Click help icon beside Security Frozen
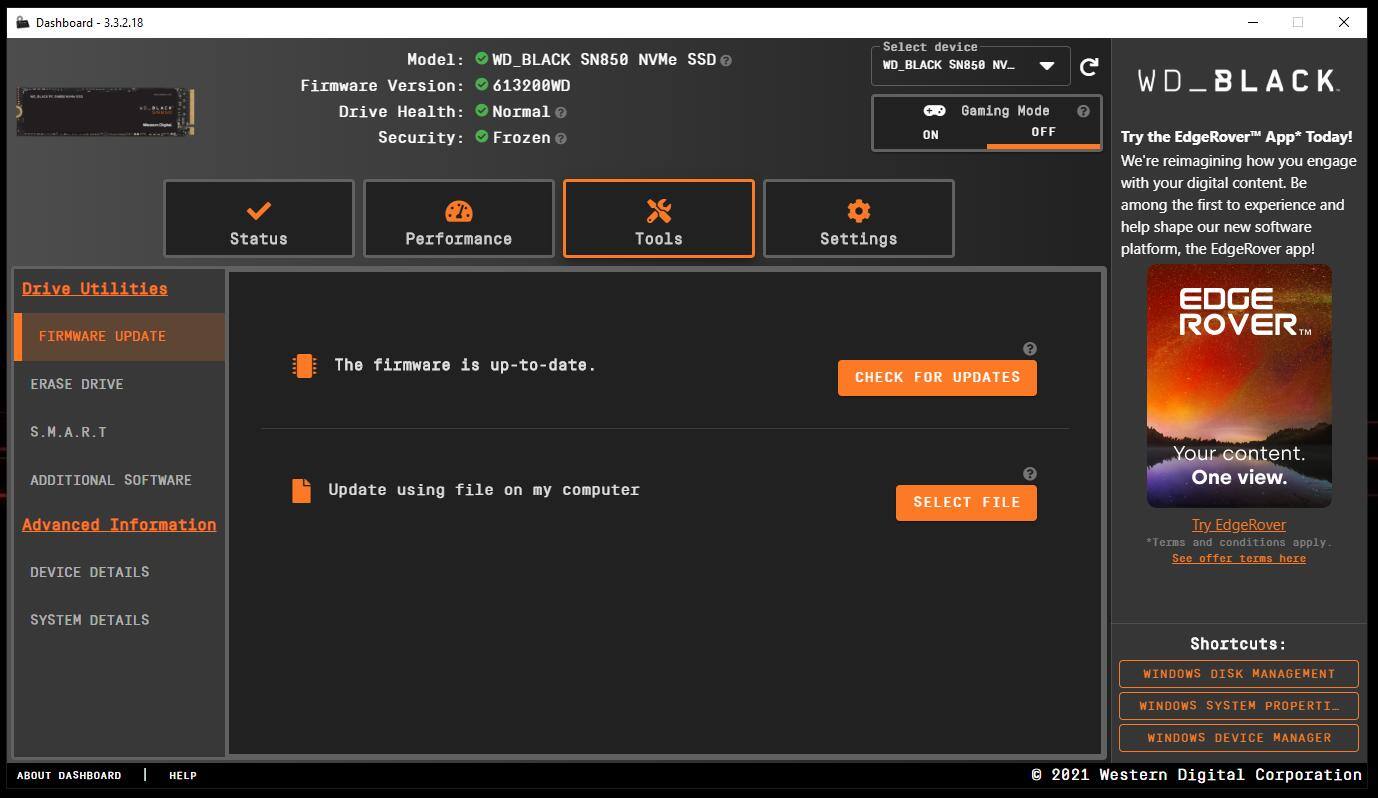The image size is (1378, 798). pyautogui.click(x=561, y=139)
